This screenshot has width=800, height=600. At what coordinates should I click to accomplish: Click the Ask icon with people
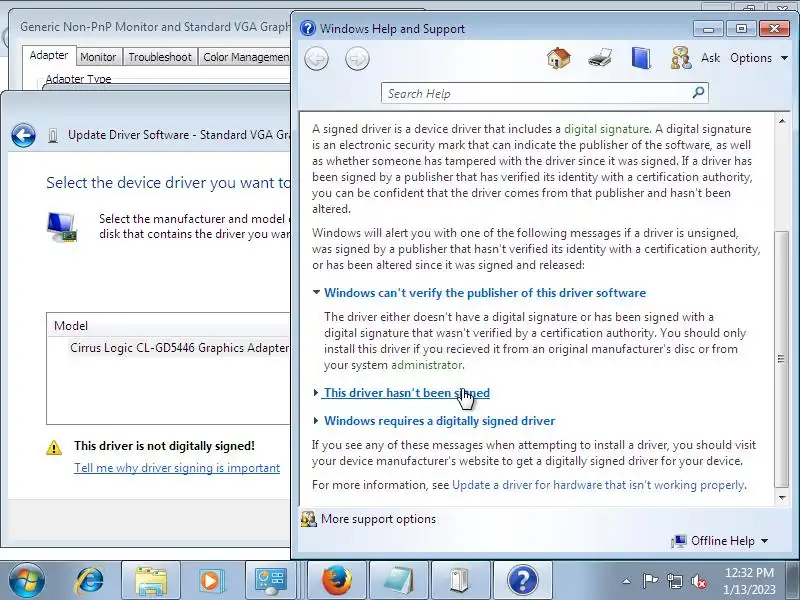click(x=681, y=58)
